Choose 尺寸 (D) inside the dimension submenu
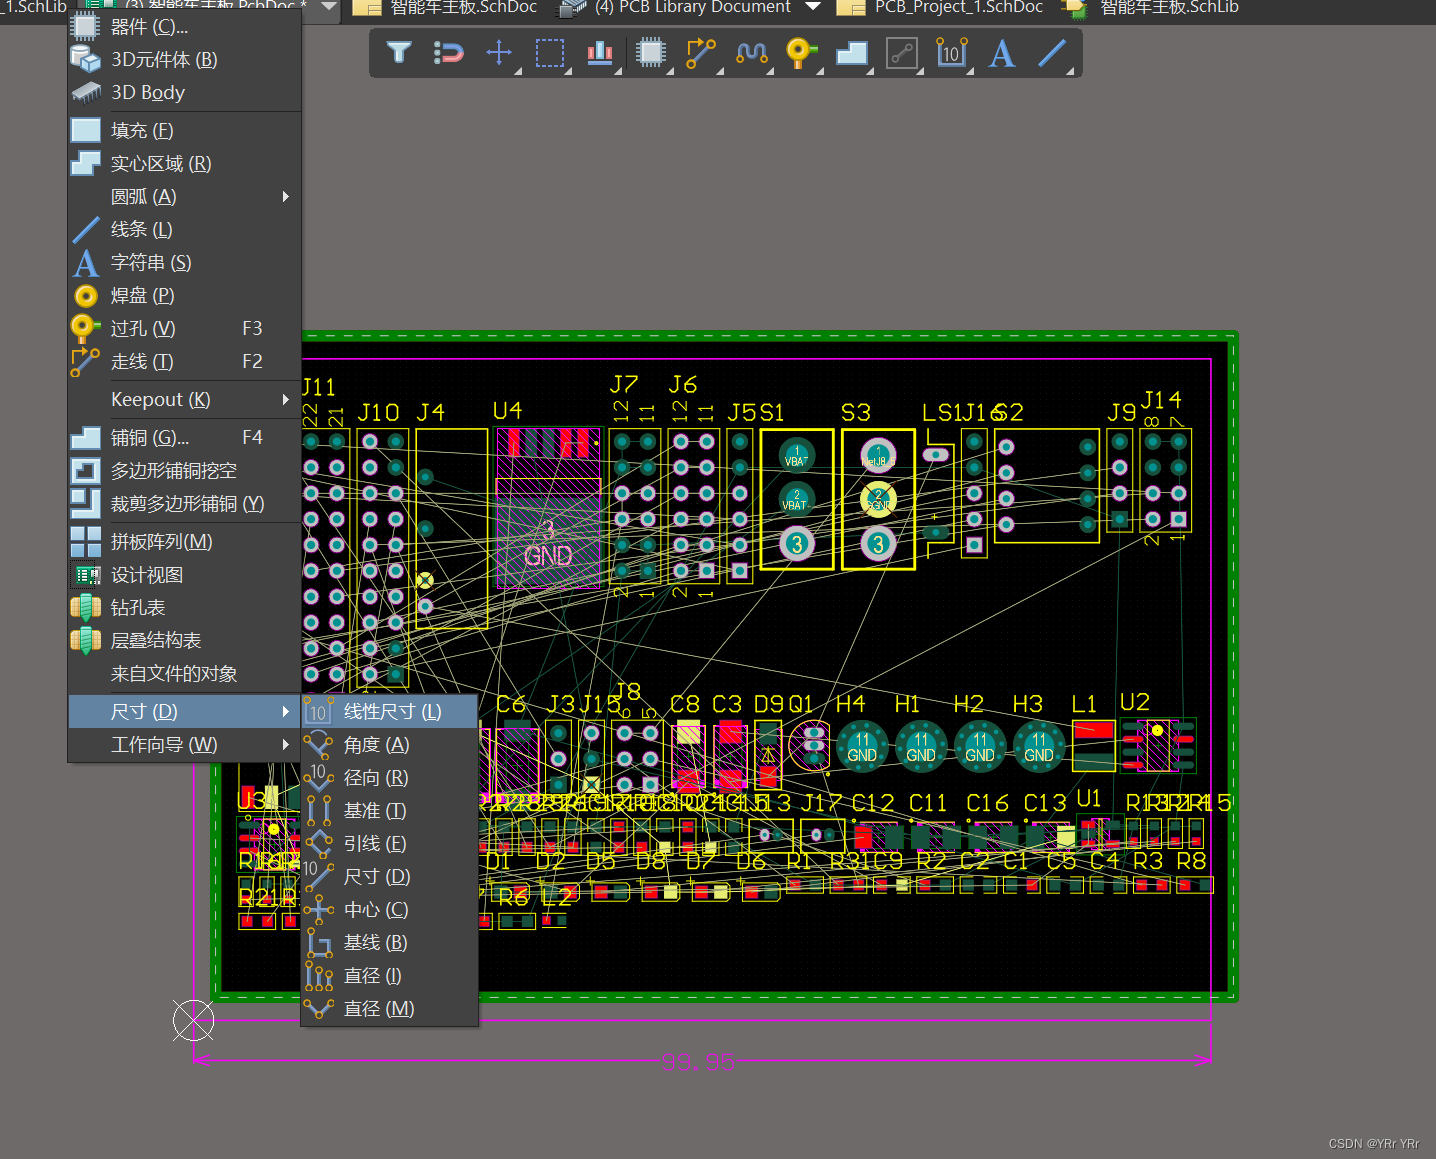The width and height of the screenshot is (1436, 1159). click(x=390, y=876)
